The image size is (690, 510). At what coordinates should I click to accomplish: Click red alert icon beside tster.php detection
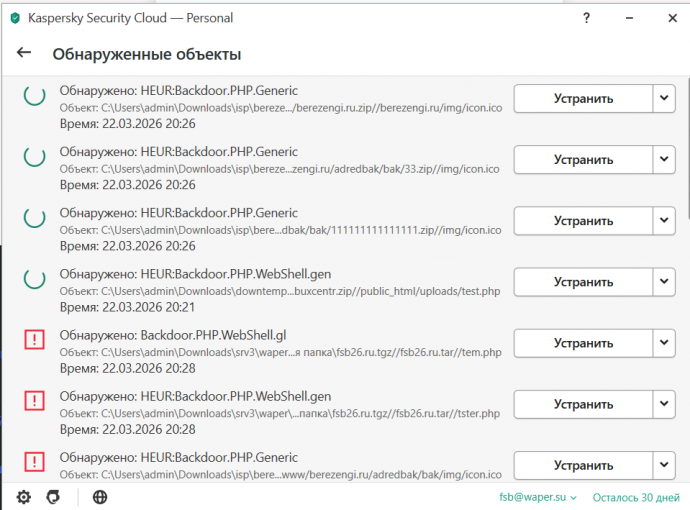click(35, 403)
